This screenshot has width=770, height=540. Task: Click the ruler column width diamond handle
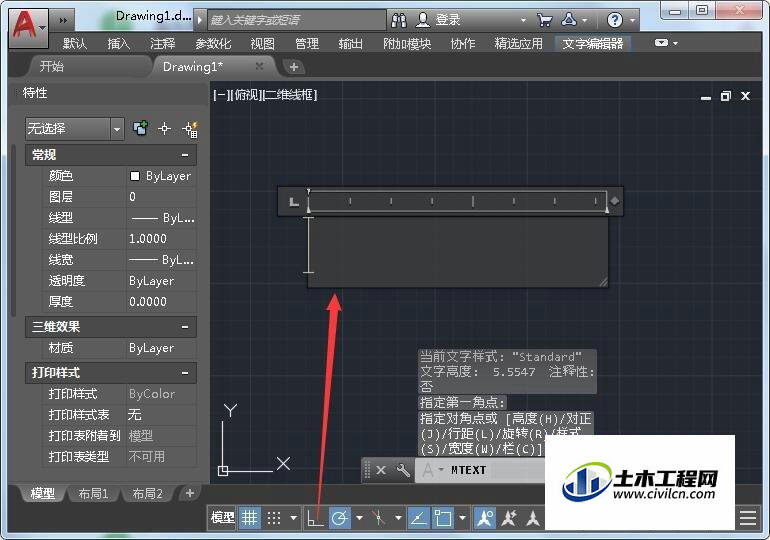[615, 201]
